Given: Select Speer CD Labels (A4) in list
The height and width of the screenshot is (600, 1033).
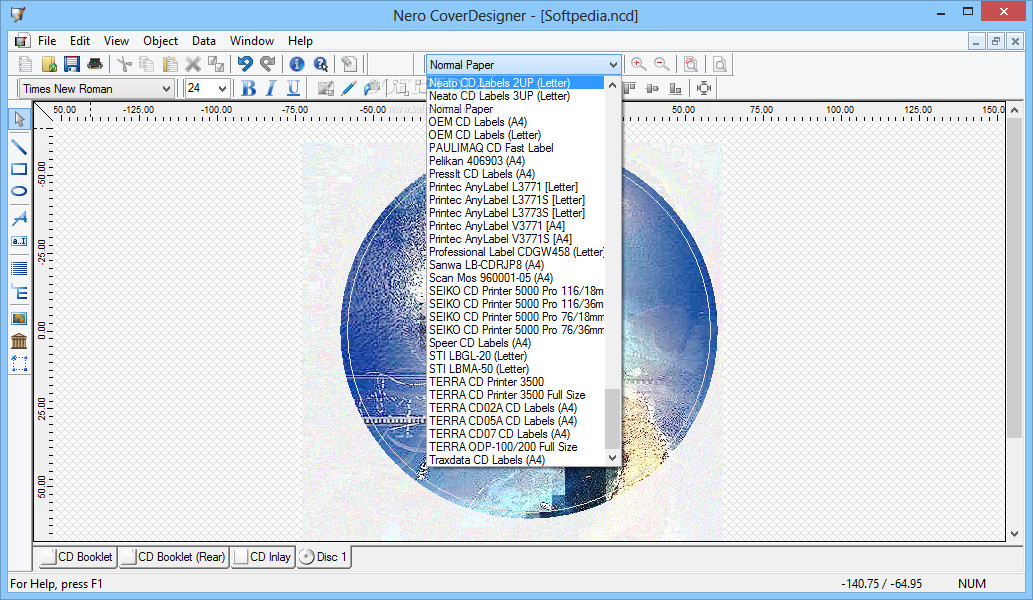Looking at the screenshot, I should 515,343.
